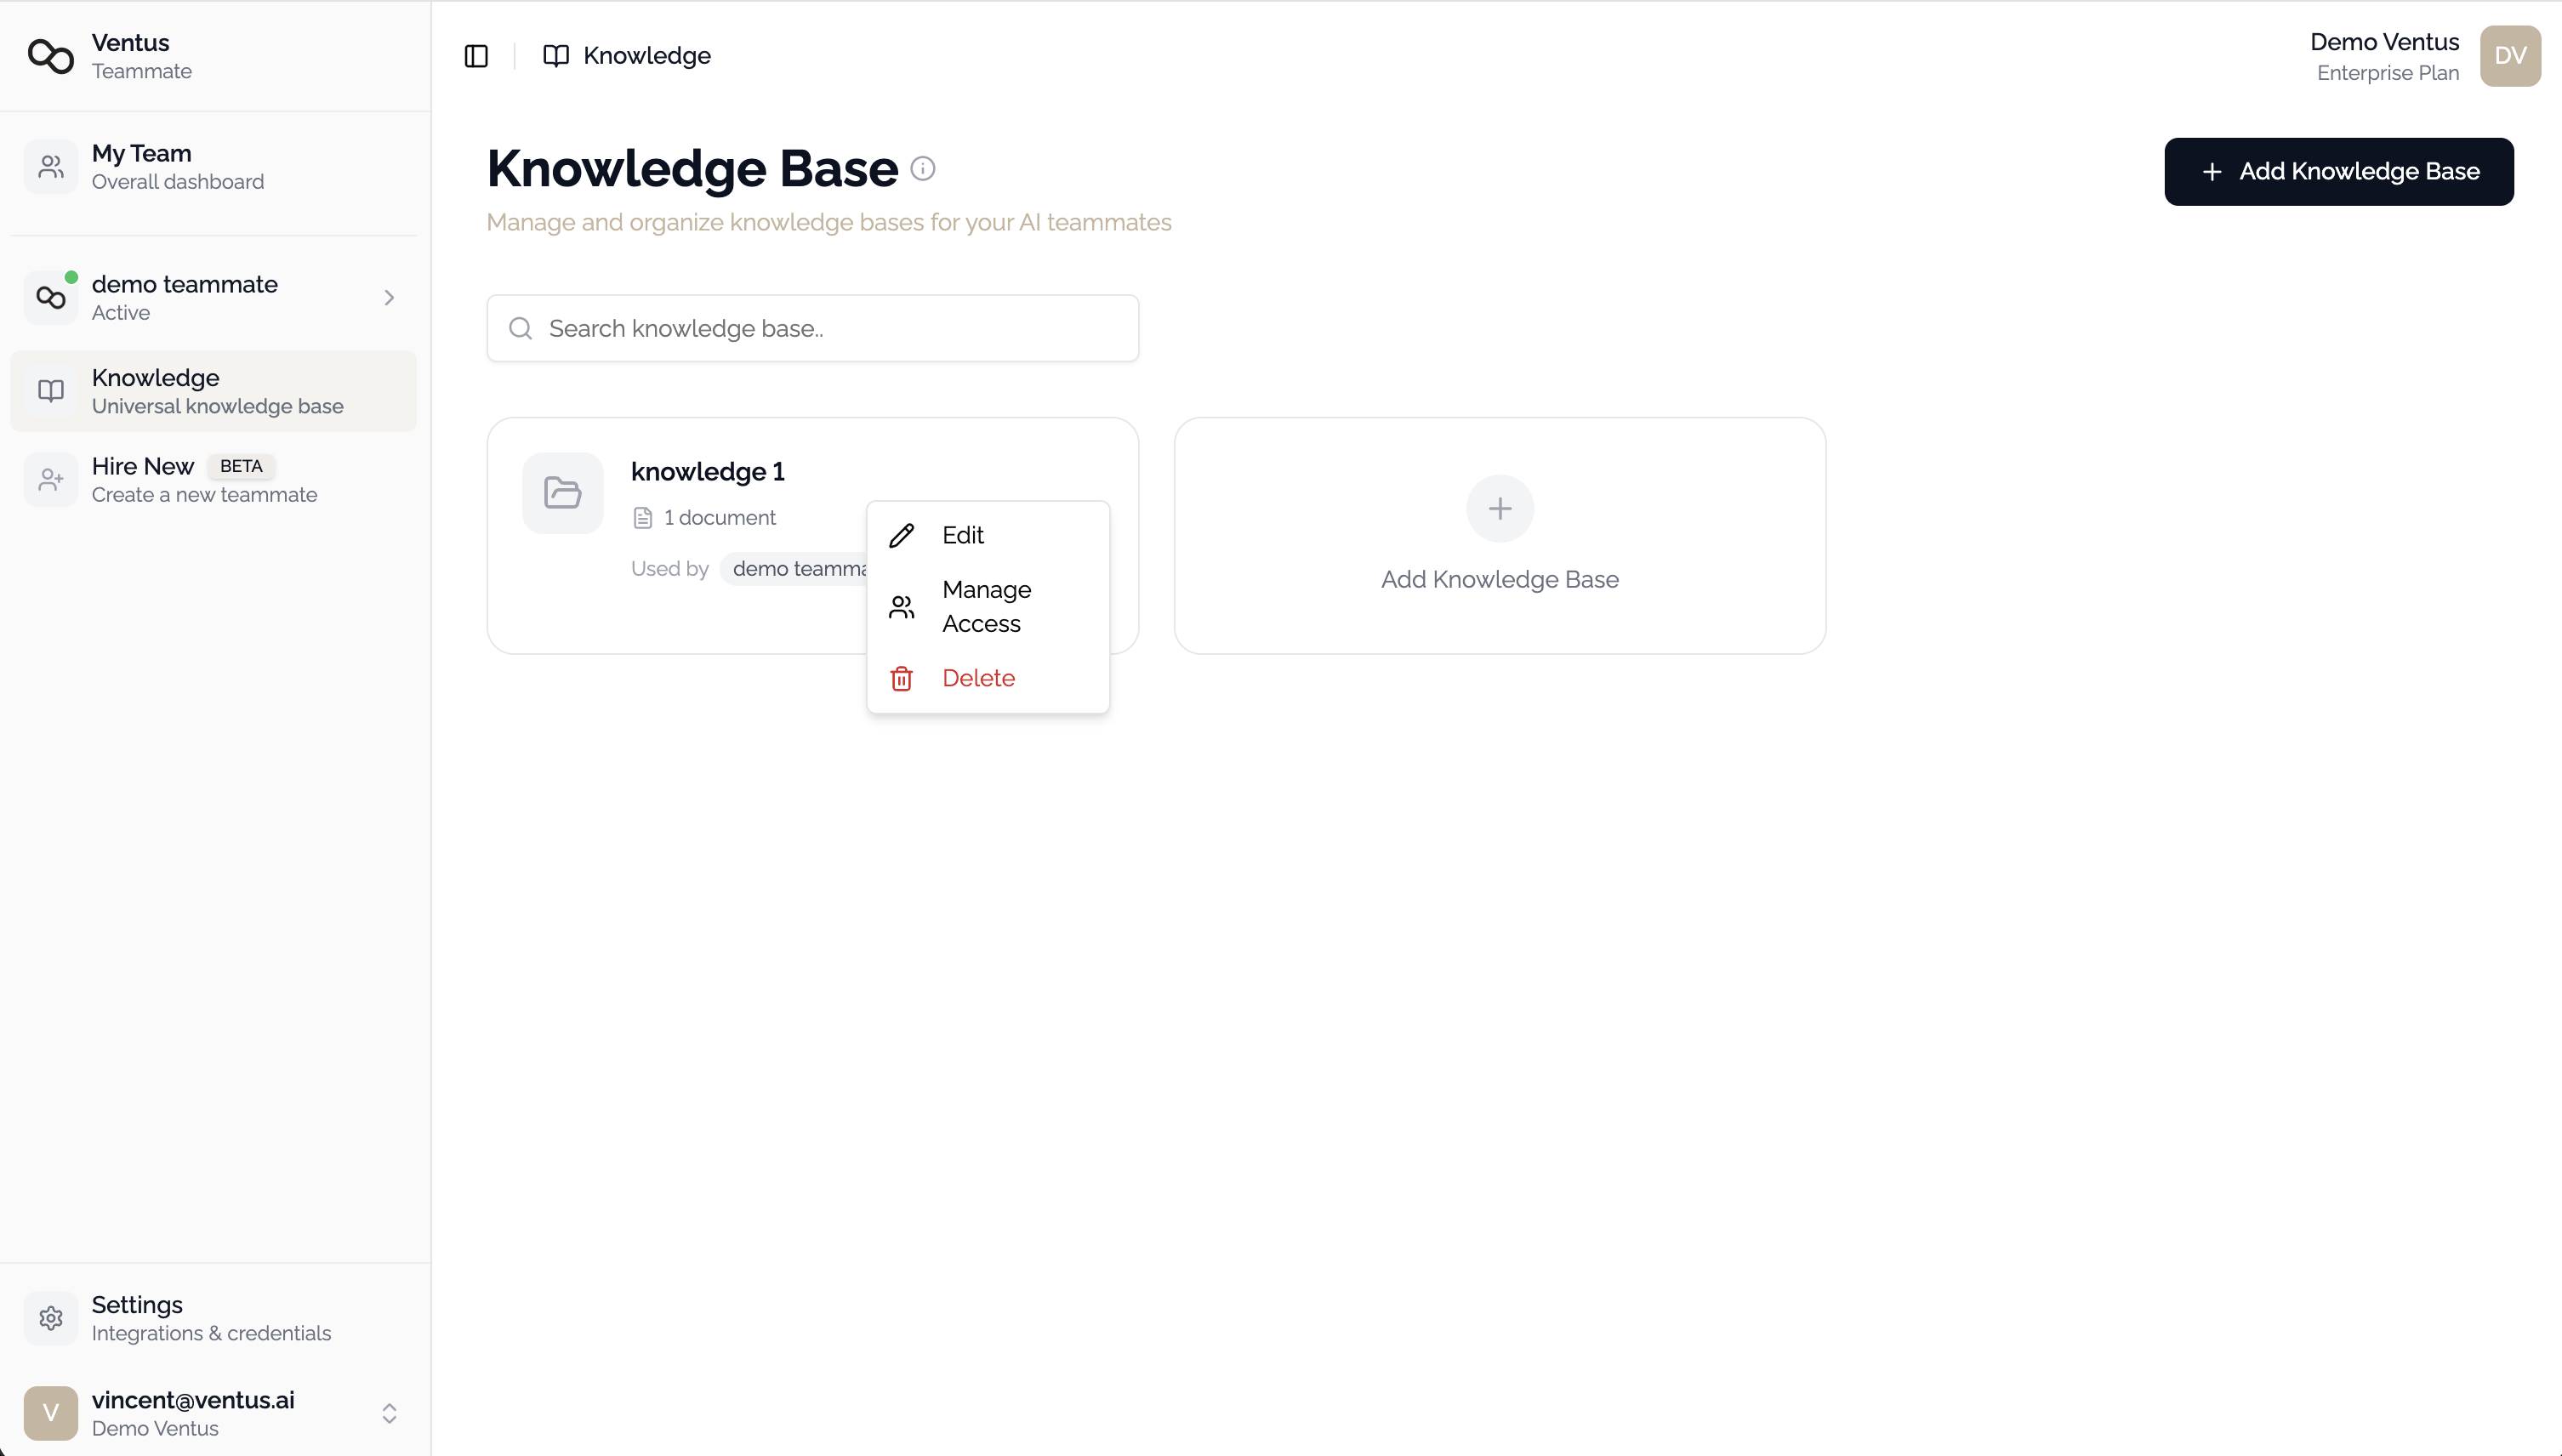Click the Knowledge book icon in the header
The height and width of the screenshot is (1456, 2562).
556,56
